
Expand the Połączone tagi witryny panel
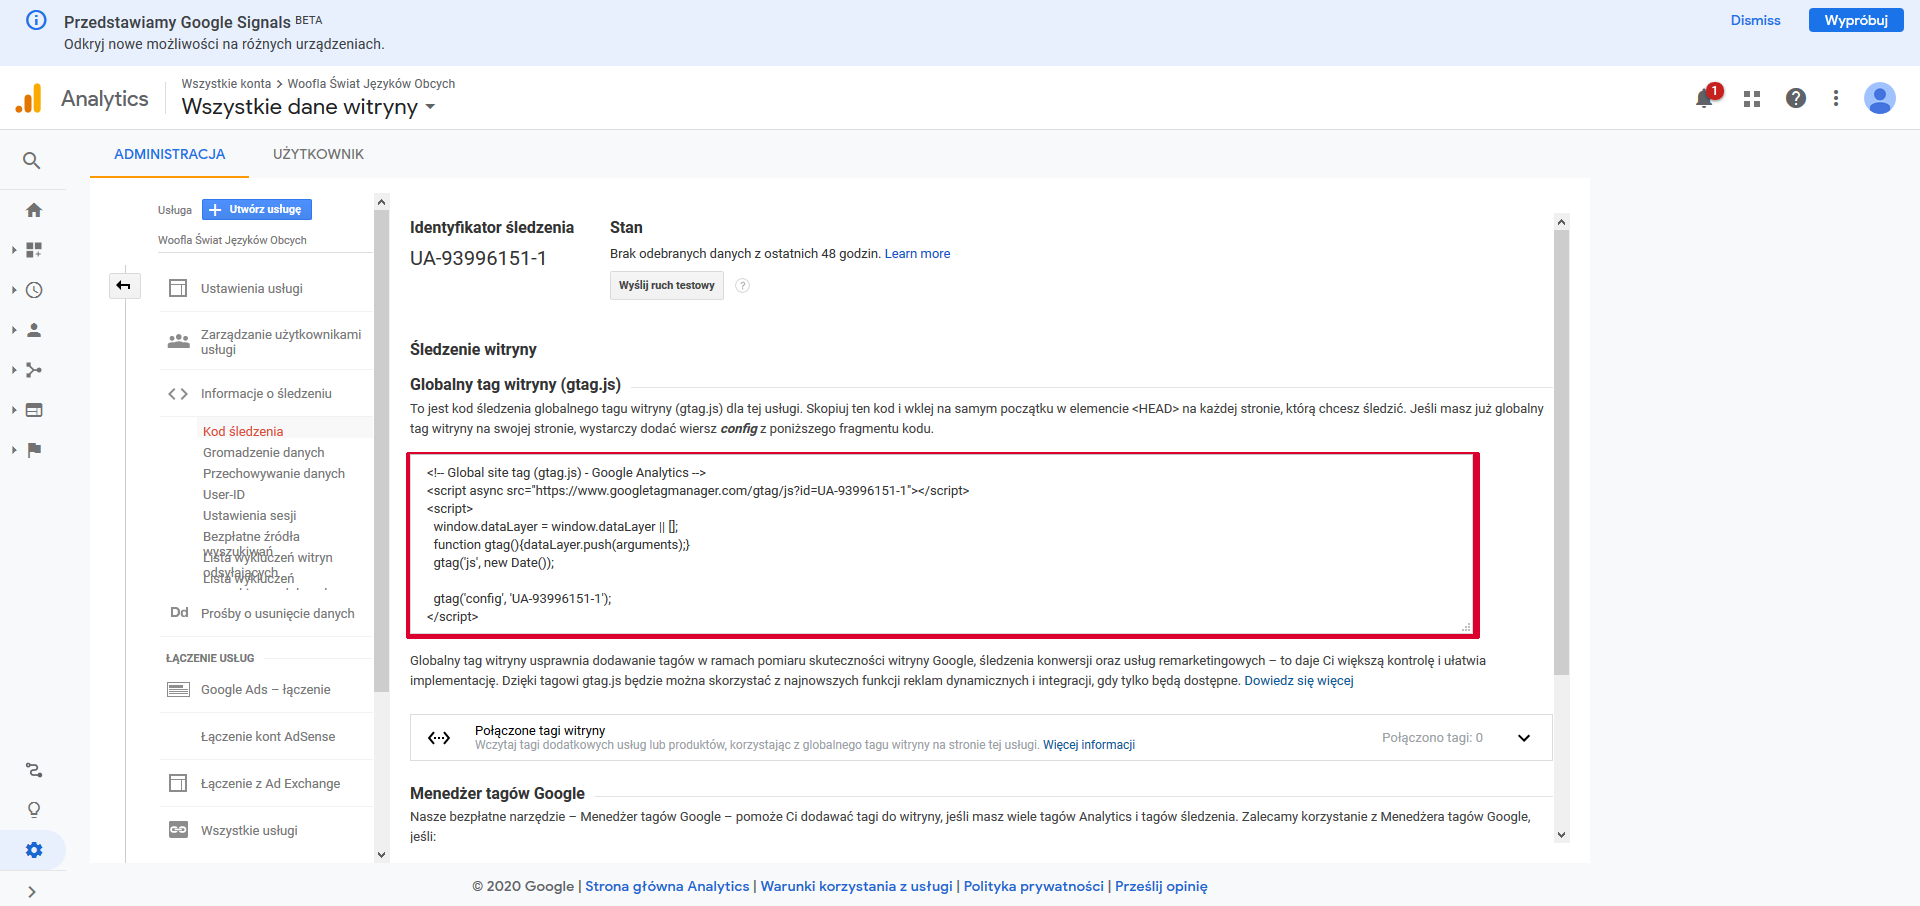click(1524, 738)
